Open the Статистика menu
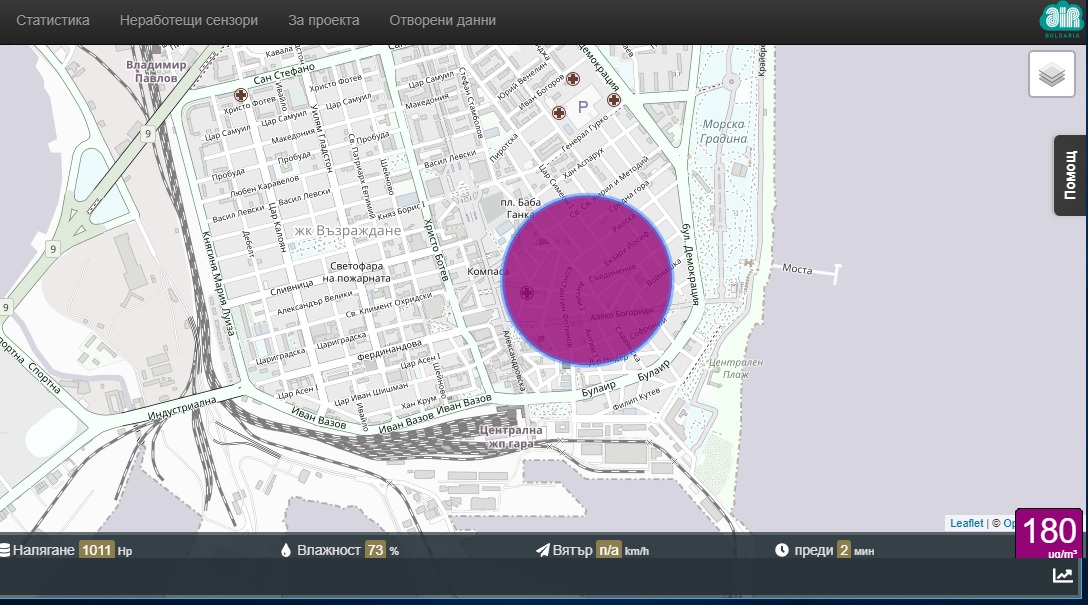Image resolution: width=1088 pixels, height=605 pixels. pyautogui.click(x=53, y=20)
